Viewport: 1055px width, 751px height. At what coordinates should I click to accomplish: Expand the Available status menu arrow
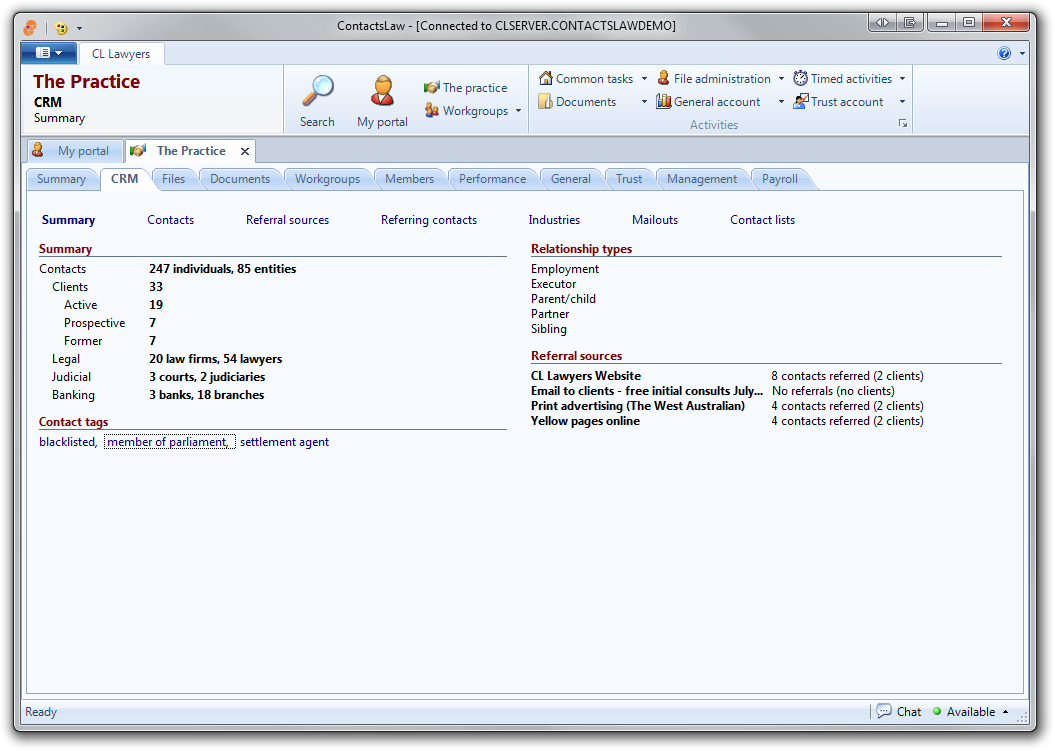click(1005, 711)
